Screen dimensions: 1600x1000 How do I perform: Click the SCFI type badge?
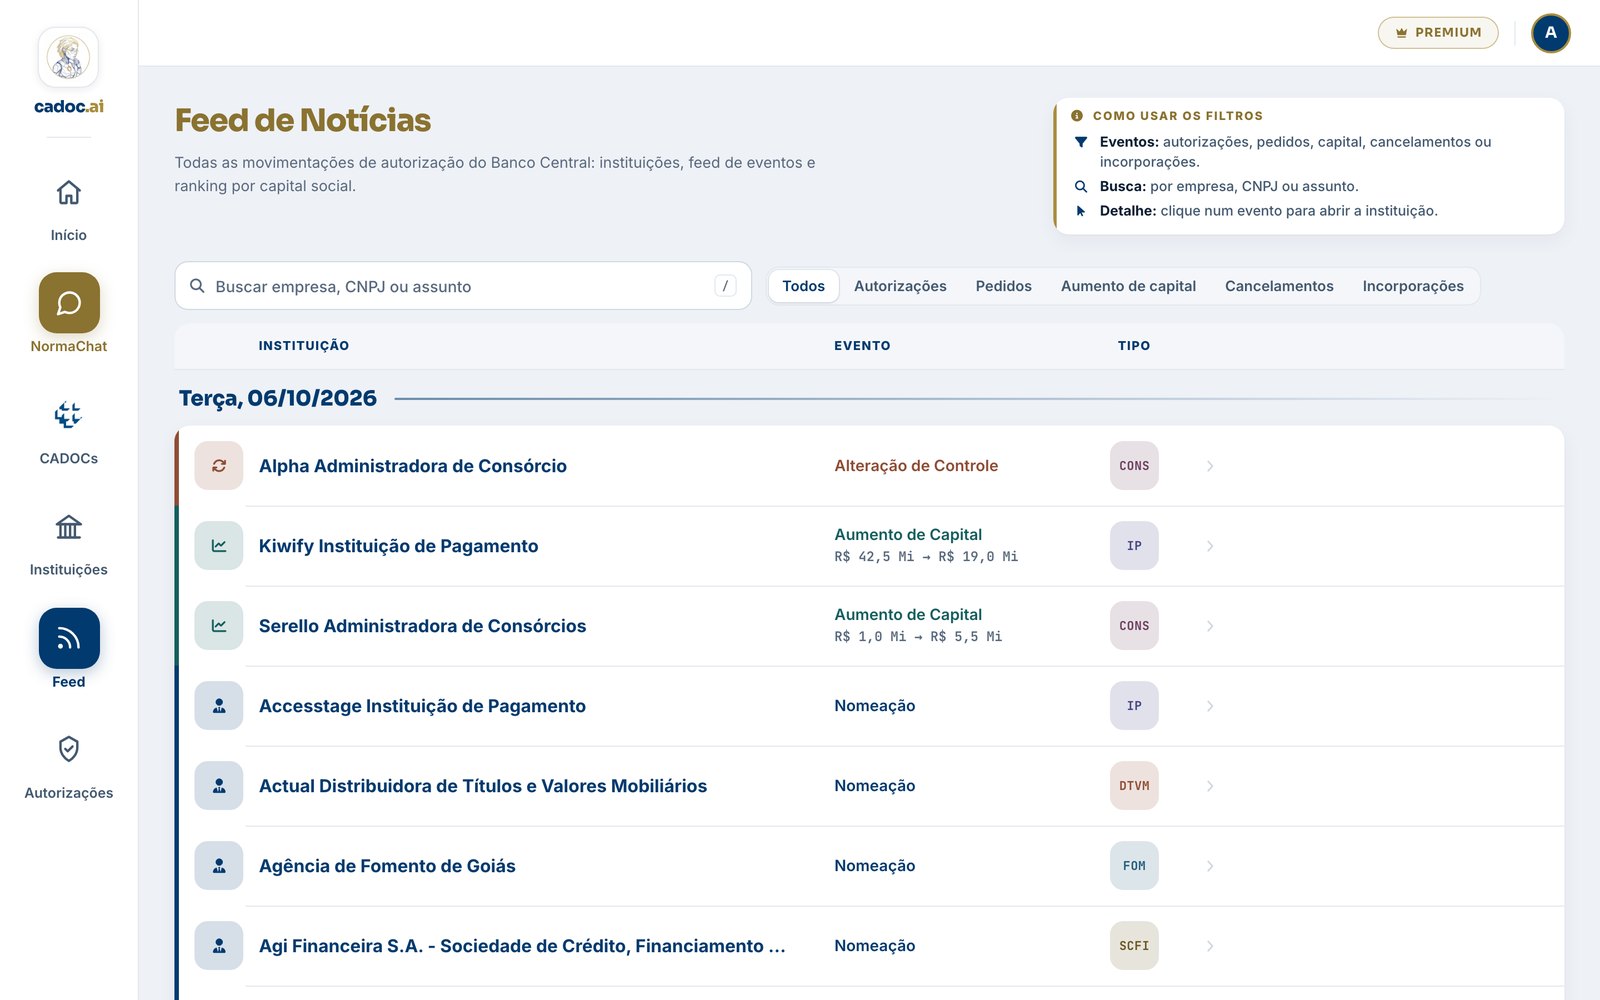coord(1134,946)
